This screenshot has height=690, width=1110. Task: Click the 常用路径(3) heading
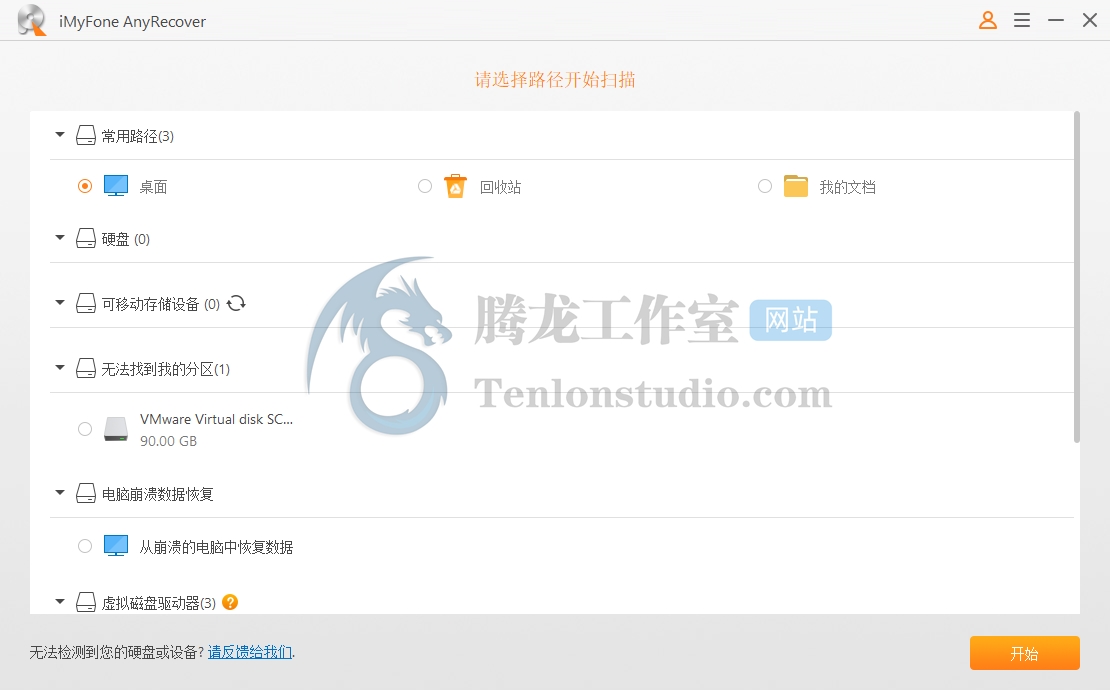137,136
